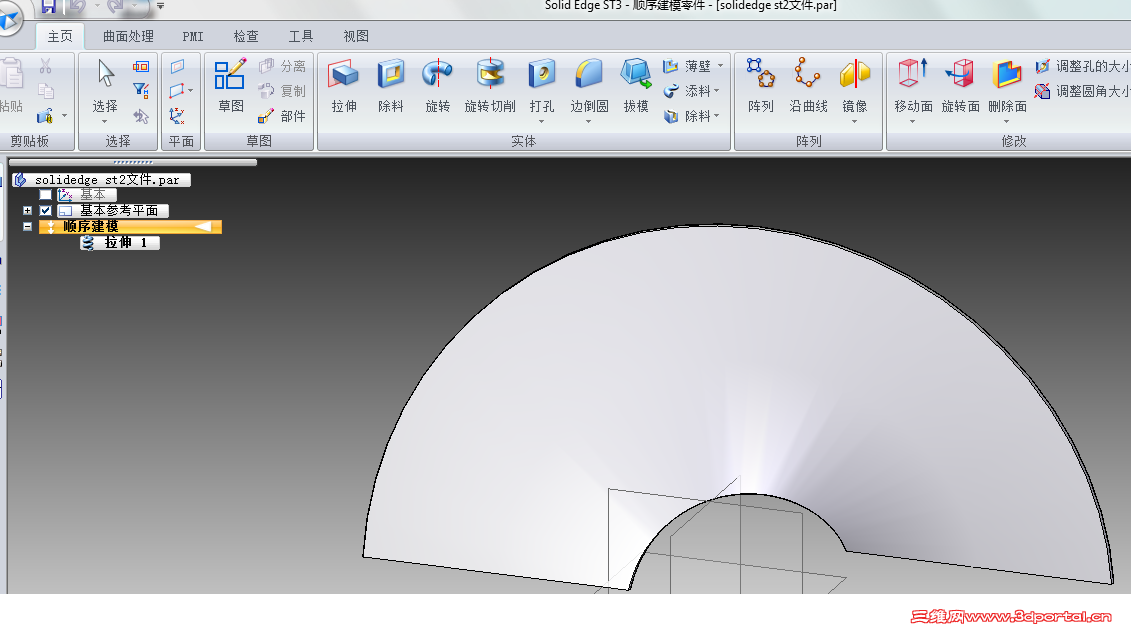Choose the 拔模 draft tool
Image resolution: width=1131 pixels, height=630 pixels.
pyautogui.click(x=635, y=85)
